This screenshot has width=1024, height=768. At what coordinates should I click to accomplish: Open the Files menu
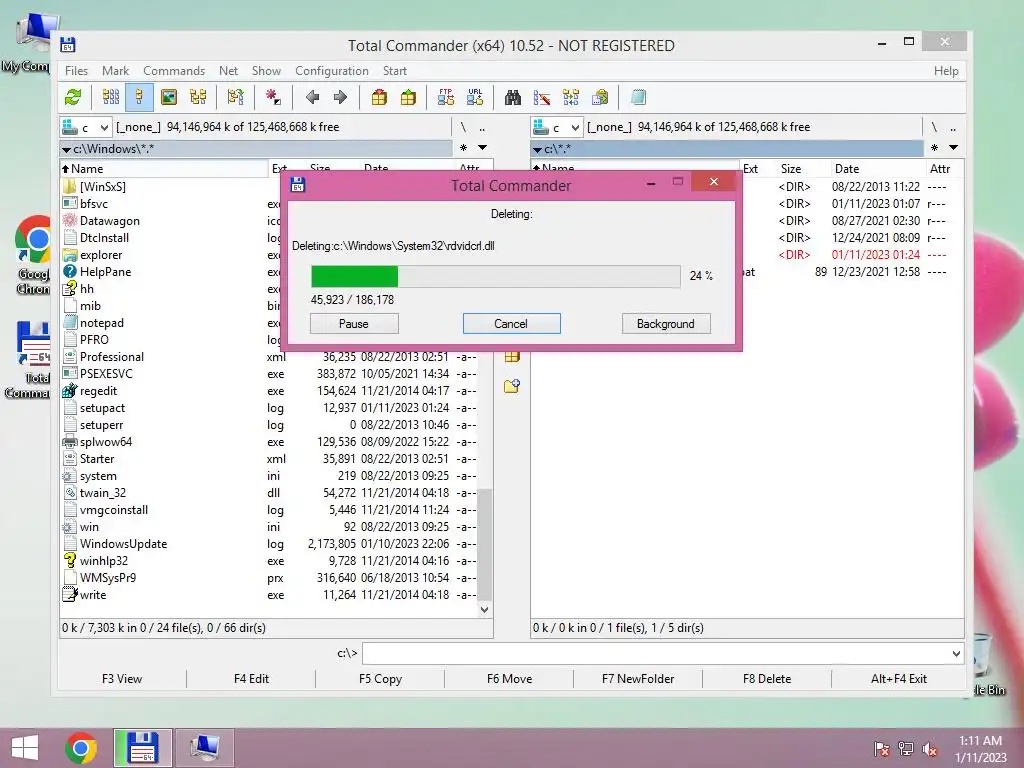(76, 71)
